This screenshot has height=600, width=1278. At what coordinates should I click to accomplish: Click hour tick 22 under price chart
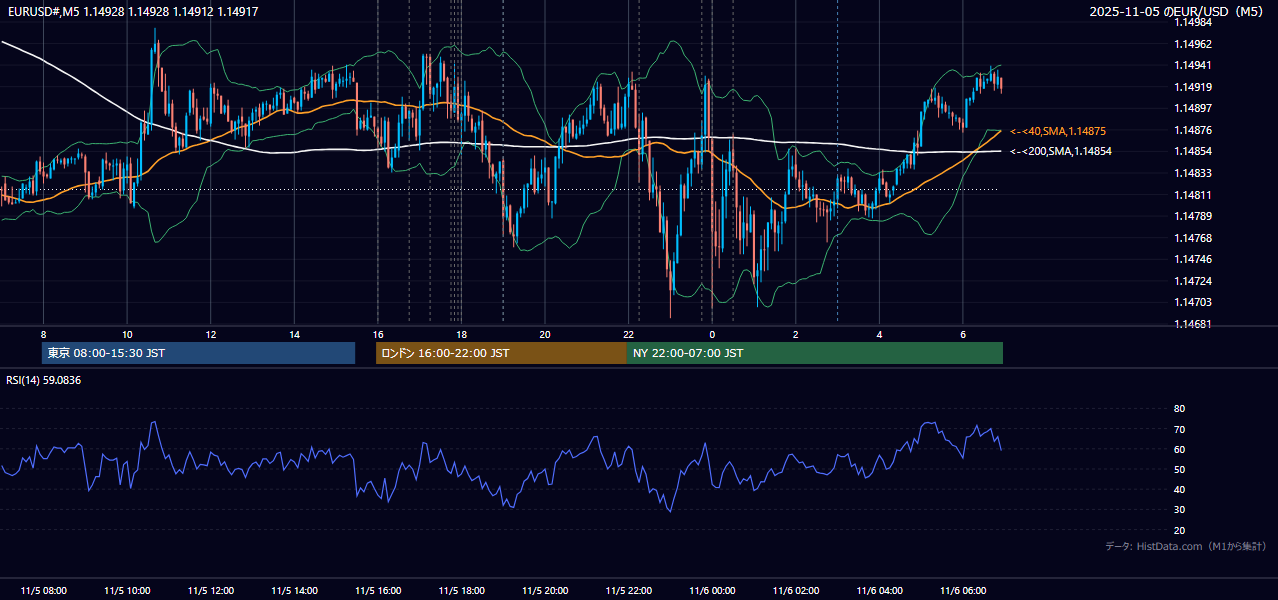(x=629, y=334)
